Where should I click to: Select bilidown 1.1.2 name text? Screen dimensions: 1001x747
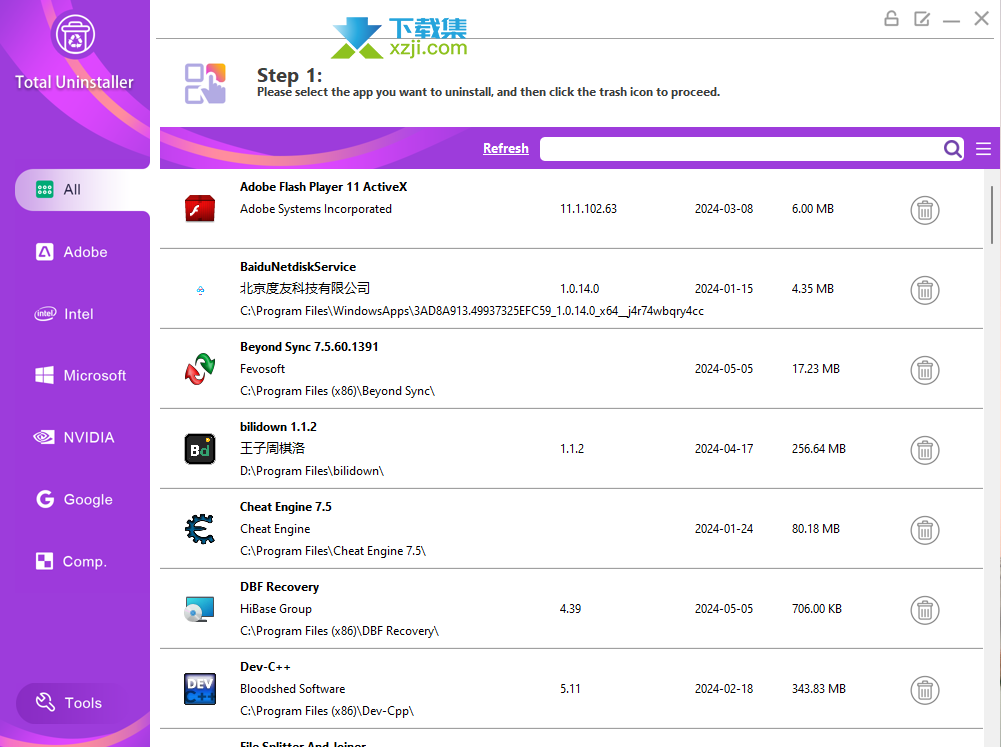(x=278, y=426)
